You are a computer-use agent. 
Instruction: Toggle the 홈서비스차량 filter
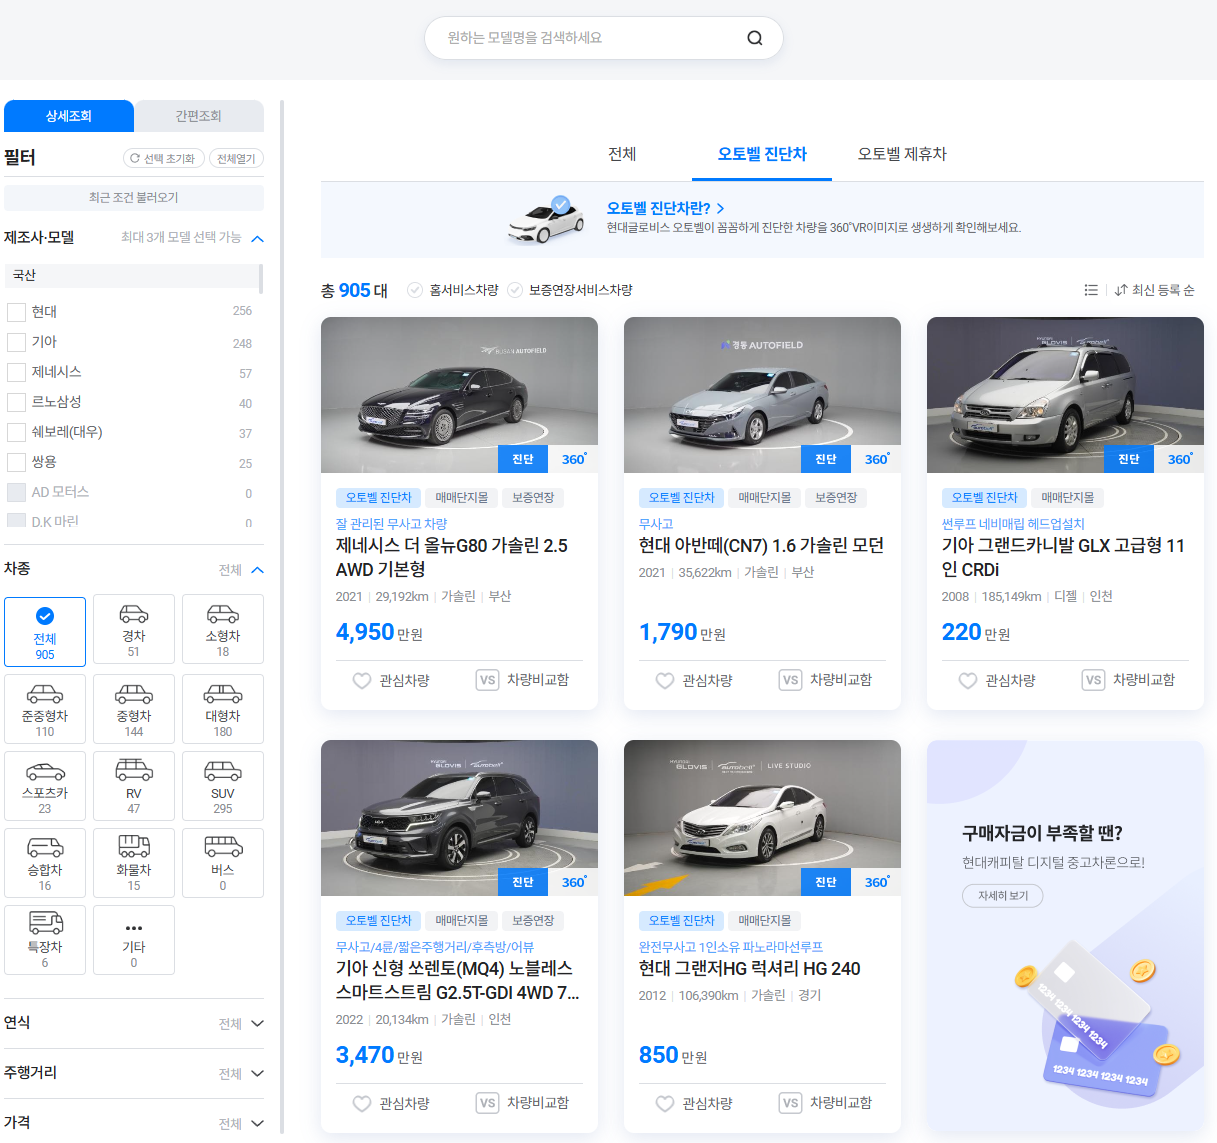tap(453, 290)
